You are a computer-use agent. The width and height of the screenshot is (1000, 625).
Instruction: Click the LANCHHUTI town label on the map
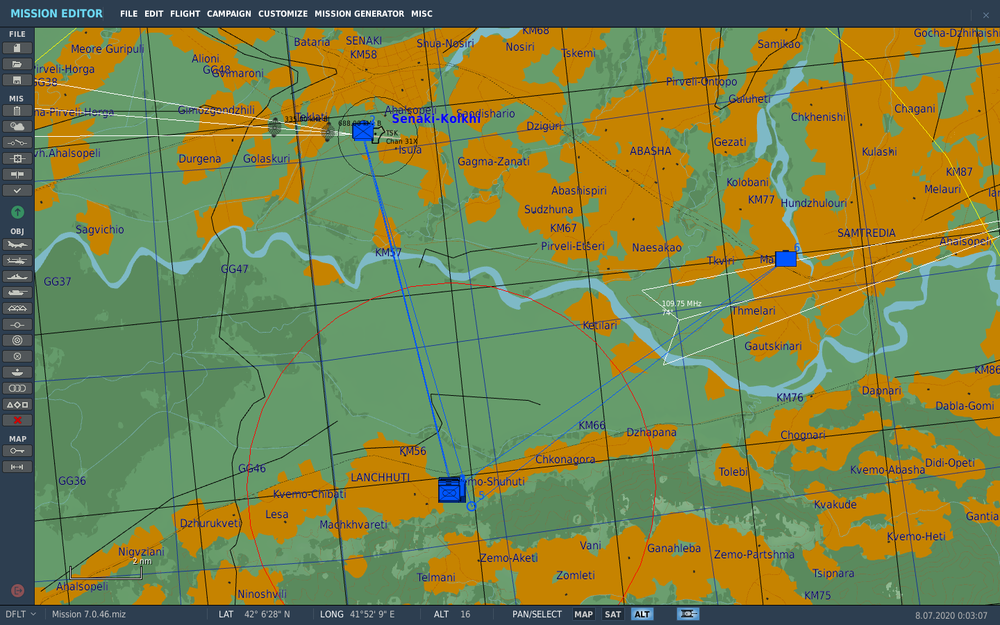pyautogui.click(x=380, y=477)
